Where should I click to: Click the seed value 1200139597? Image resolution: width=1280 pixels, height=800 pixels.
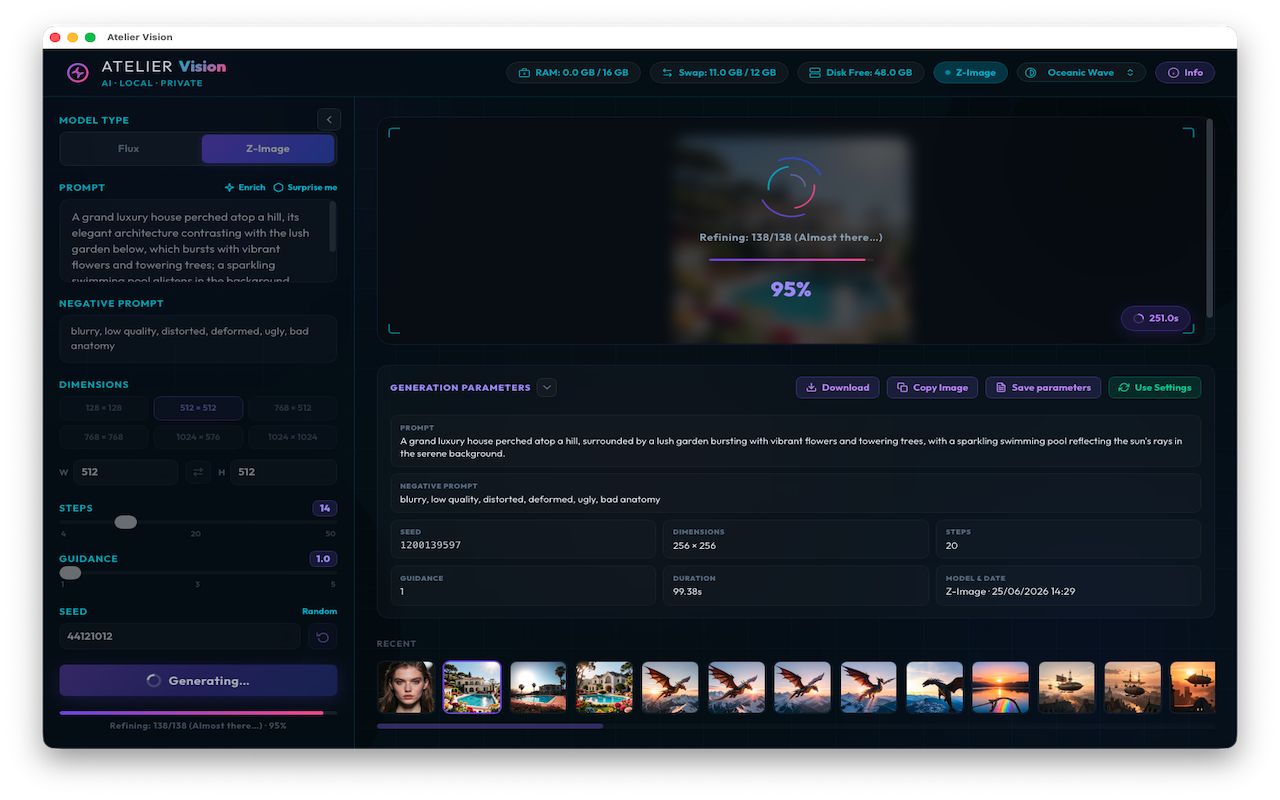(x=430, y=545)
